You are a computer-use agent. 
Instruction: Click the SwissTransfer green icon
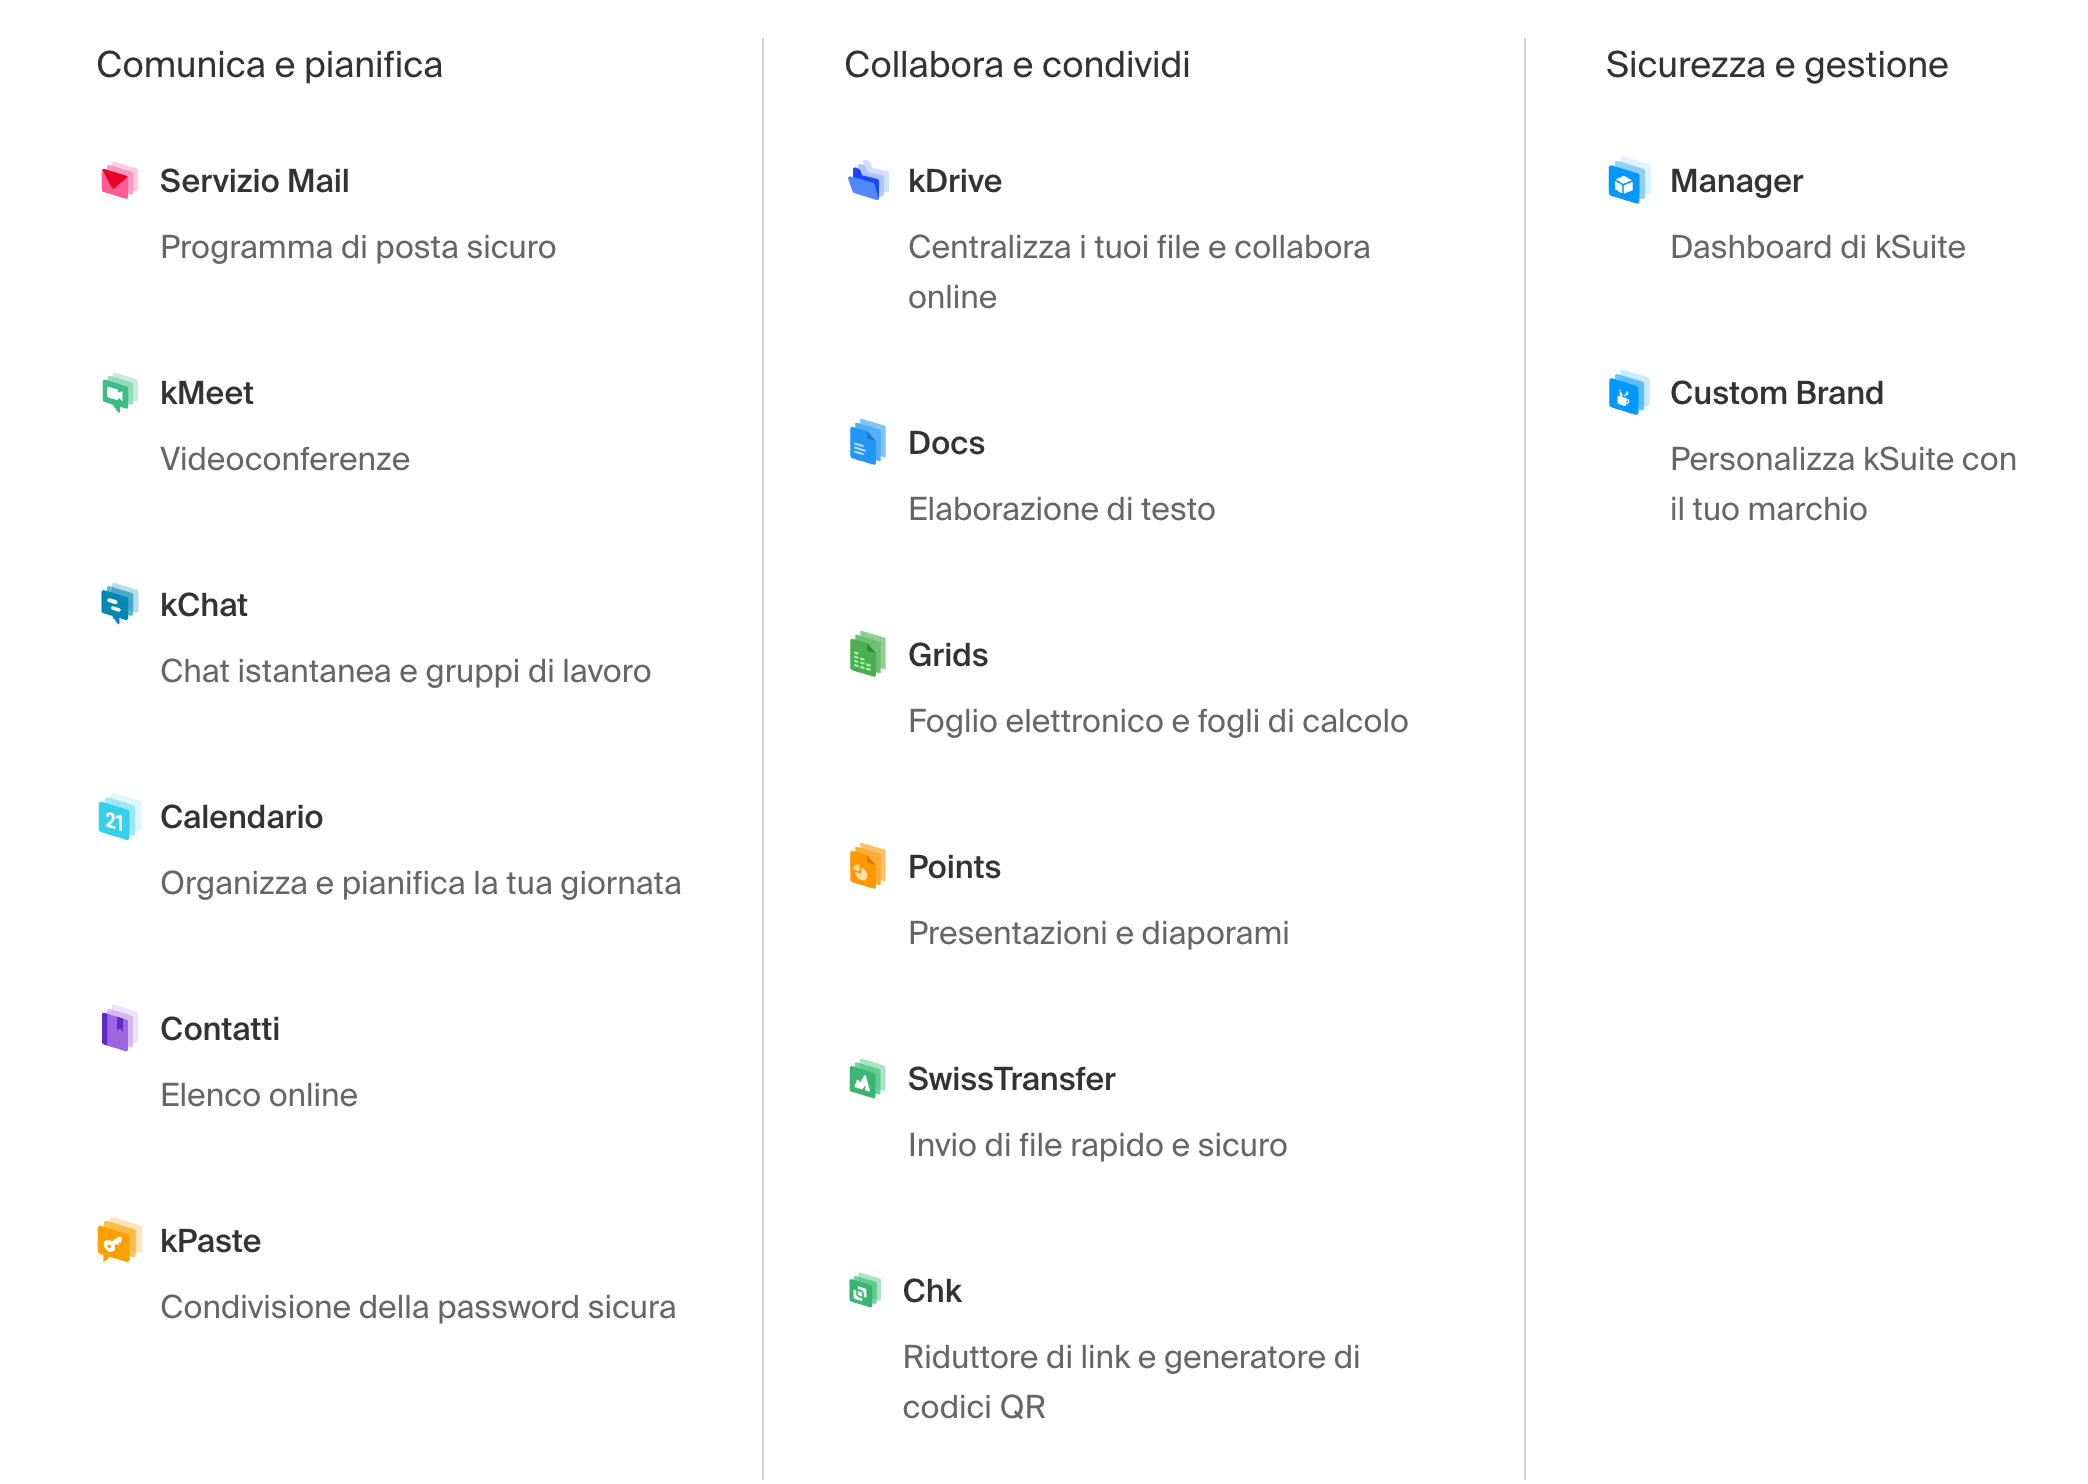pos(867,1079)
